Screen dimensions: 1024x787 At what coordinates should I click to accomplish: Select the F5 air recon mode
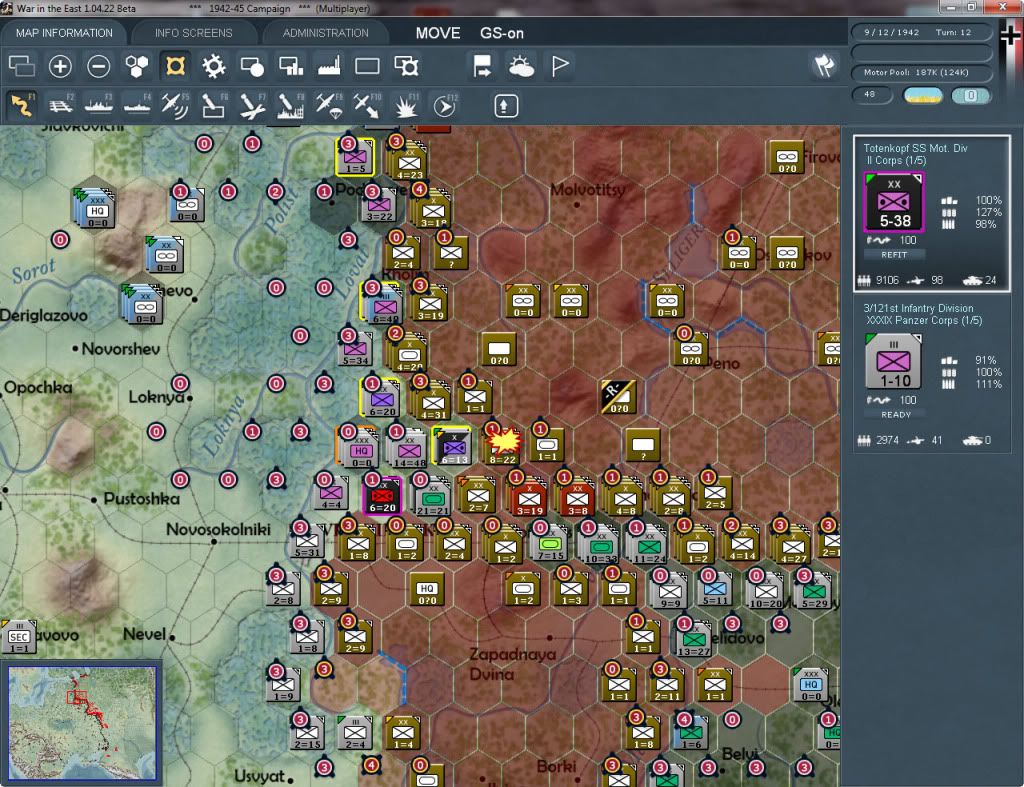(x=175, y=105)
